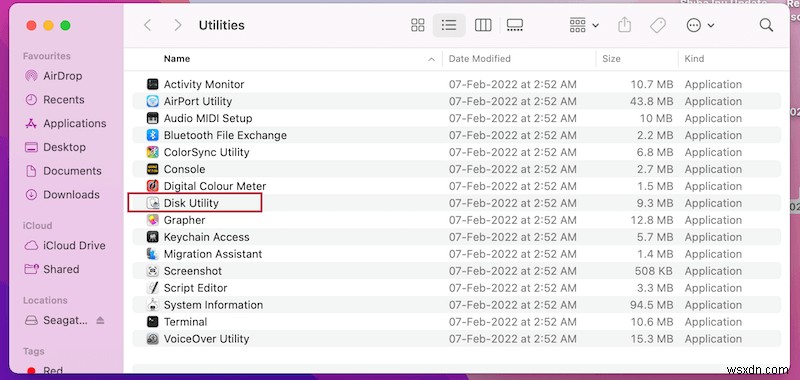
Task: Click the Tags toolbar icon
Action: (x=658, y=25)
